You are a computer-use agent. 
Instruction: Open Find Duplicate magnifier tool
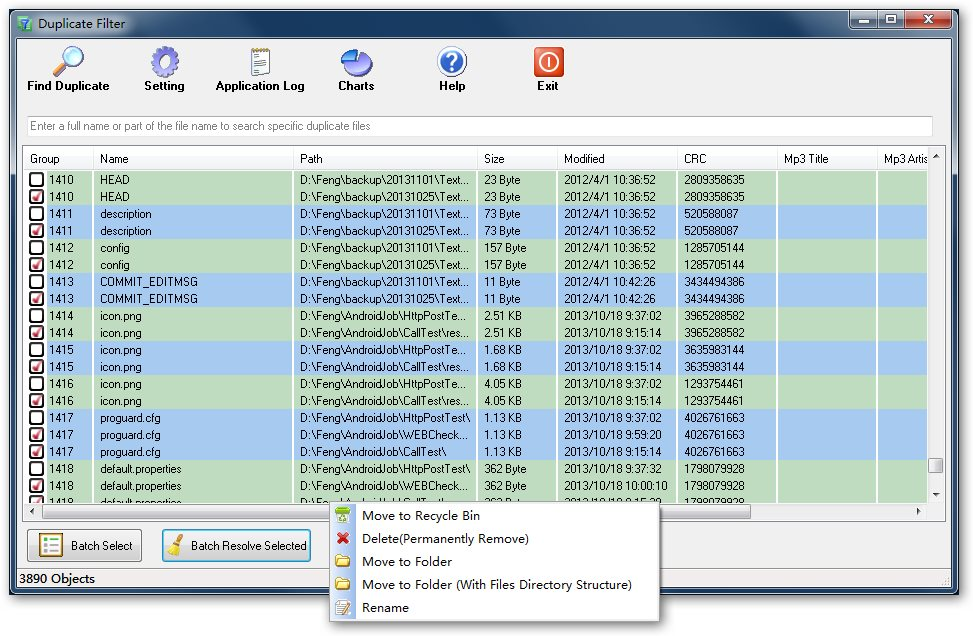click(68, 69)
